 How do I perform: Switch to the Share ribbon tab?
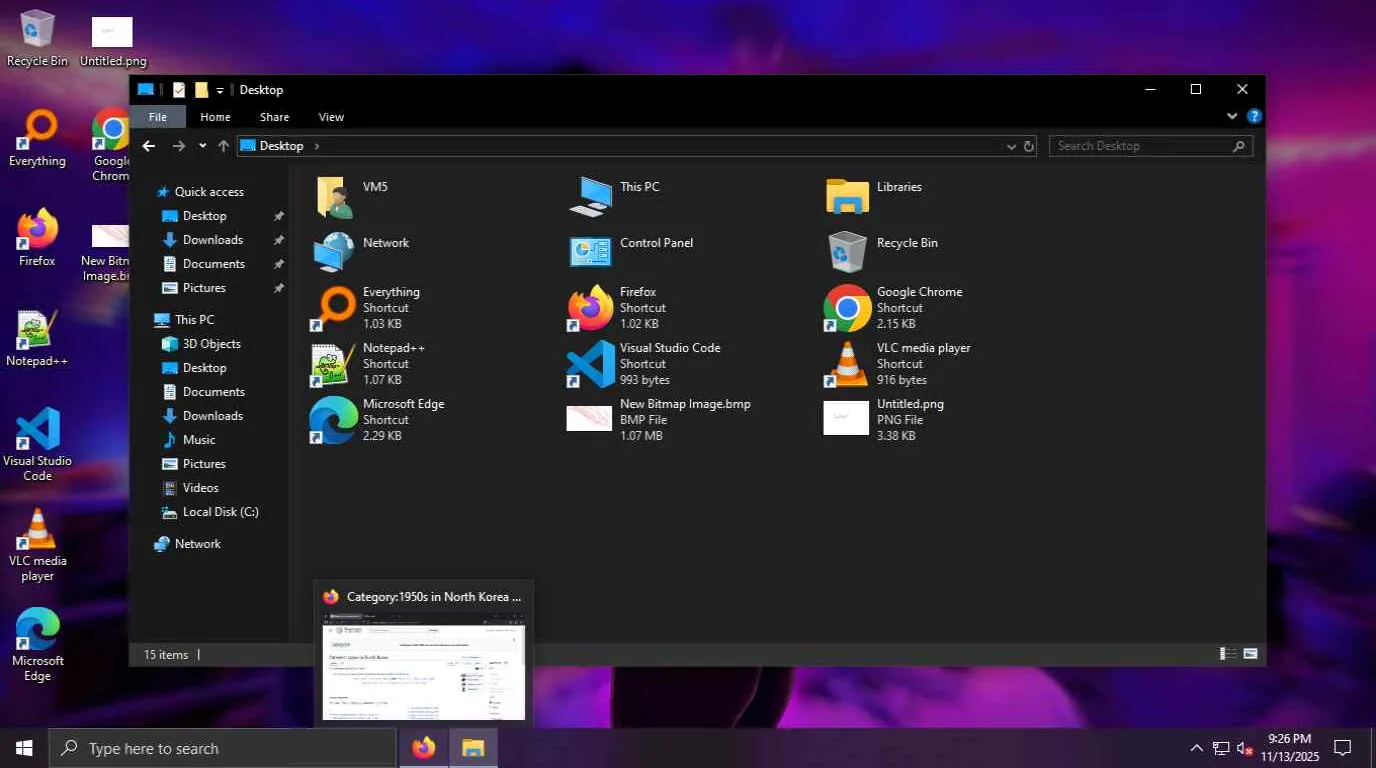[274, 117]
